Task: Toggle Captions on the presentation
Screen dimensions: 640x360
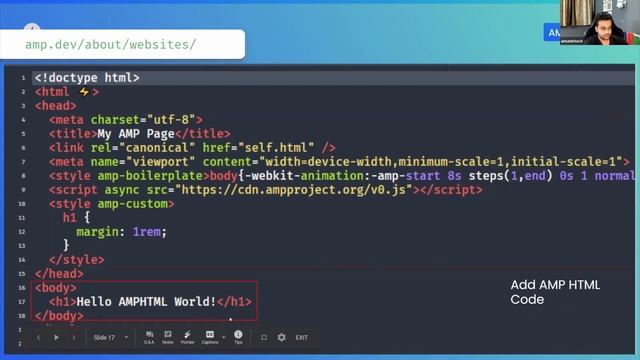Action: tap(210, 337)
